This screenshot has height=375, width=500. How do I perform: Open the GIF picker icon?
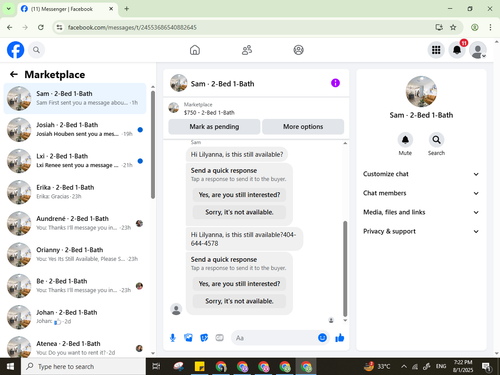[x=219, y=338]
